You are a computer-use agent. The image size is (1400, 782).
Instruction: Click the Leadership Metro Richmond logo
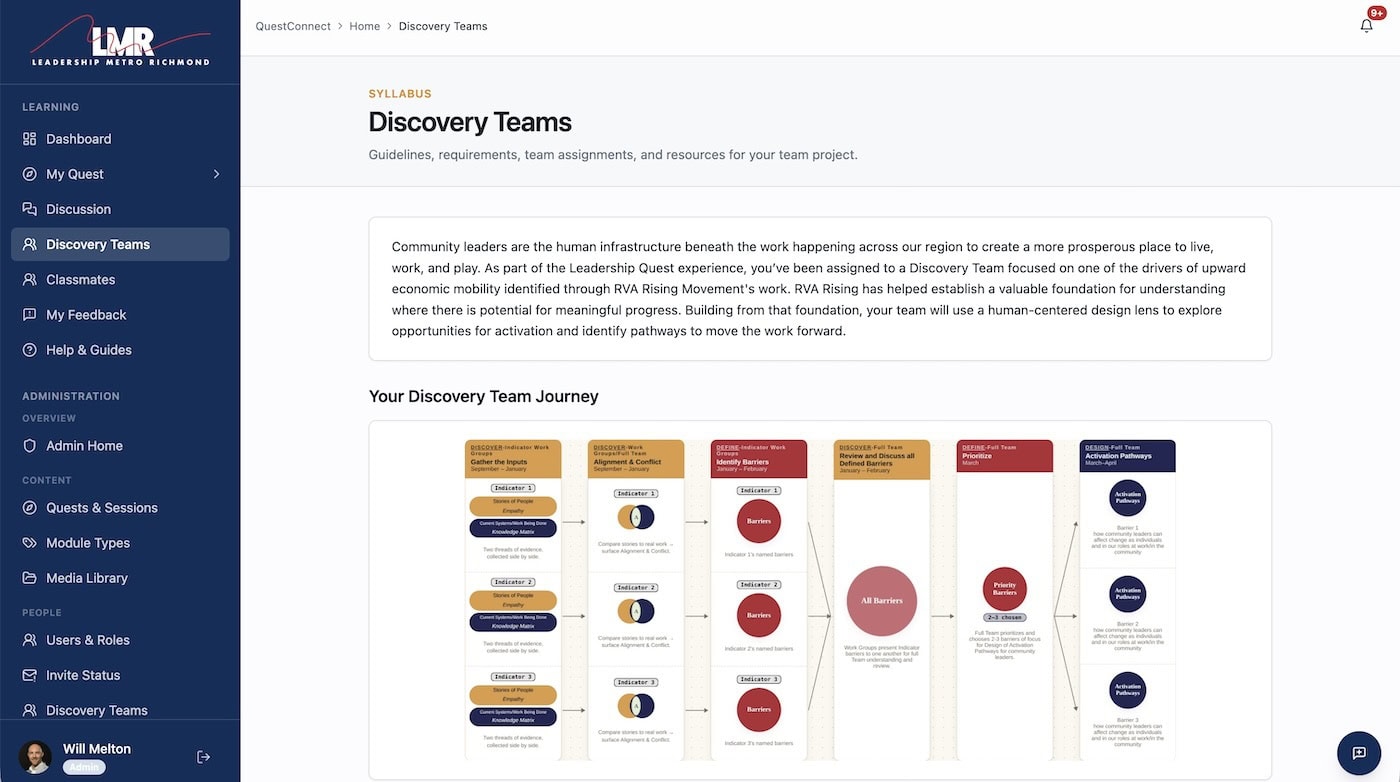click(x=120, y=43)
